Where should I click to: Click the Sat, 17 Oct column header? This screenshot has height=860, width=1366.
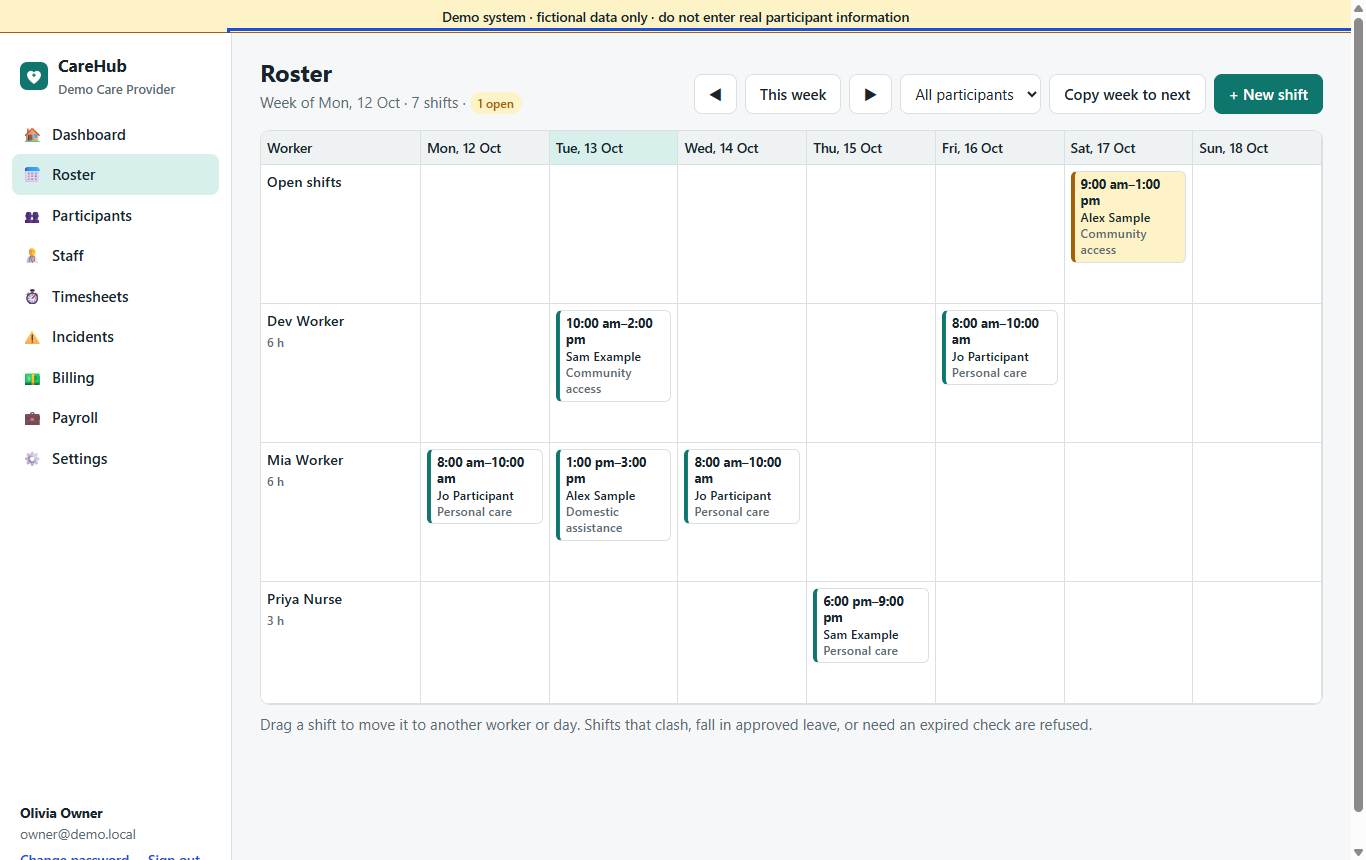pos(1128,148)
